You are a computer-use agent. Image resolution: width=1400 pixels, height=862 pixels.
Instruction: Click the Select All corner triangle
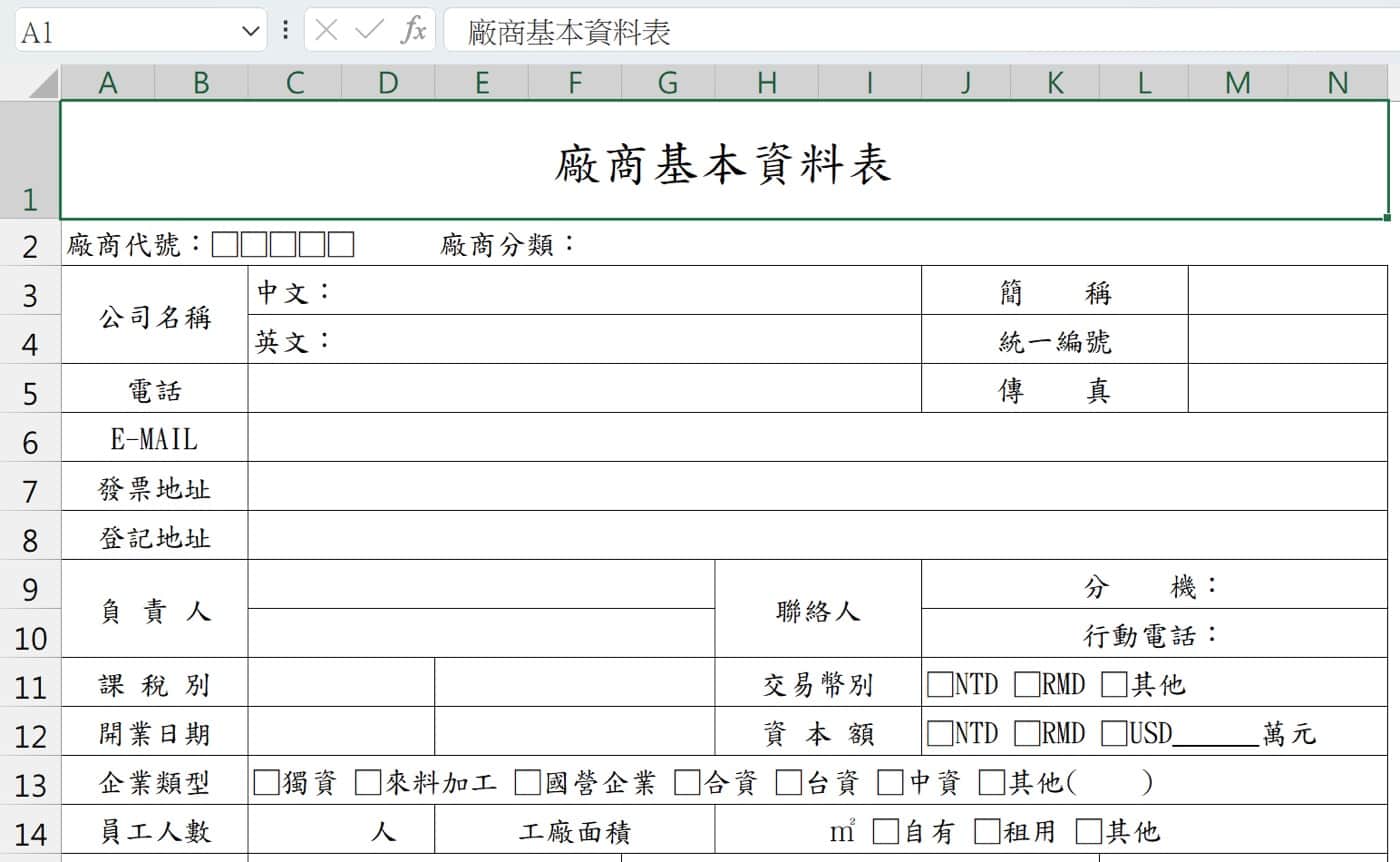pos(44,83)
